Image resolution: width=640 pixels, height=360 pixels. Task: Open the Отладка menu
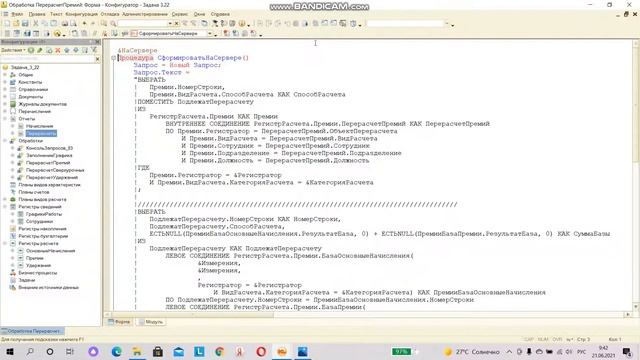[x=110, y=14]
